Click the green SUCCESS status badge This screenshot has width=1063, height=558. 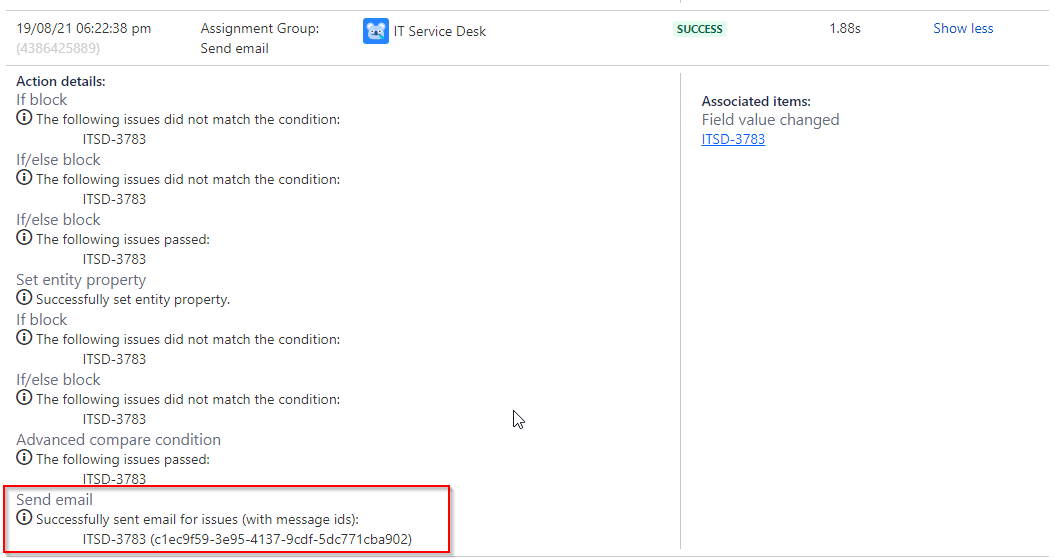[x=700, y=29]
